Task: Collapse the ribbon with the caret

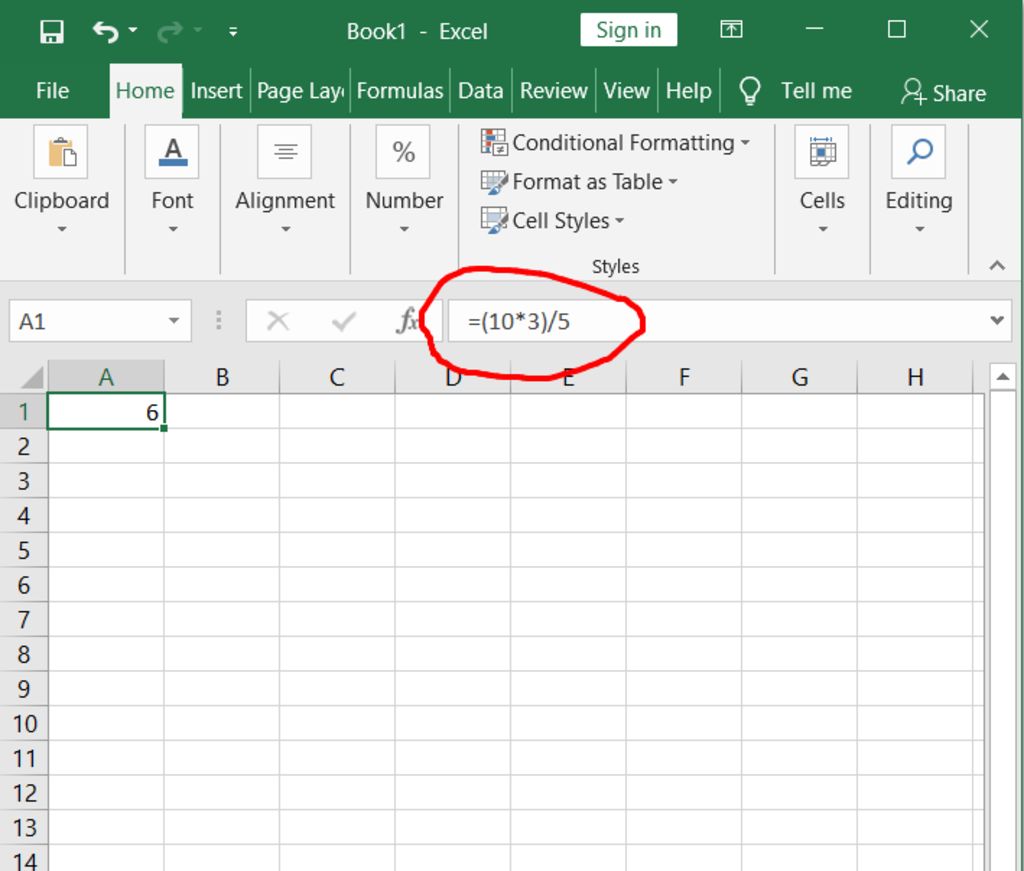Action: click(x=997, y=265)
